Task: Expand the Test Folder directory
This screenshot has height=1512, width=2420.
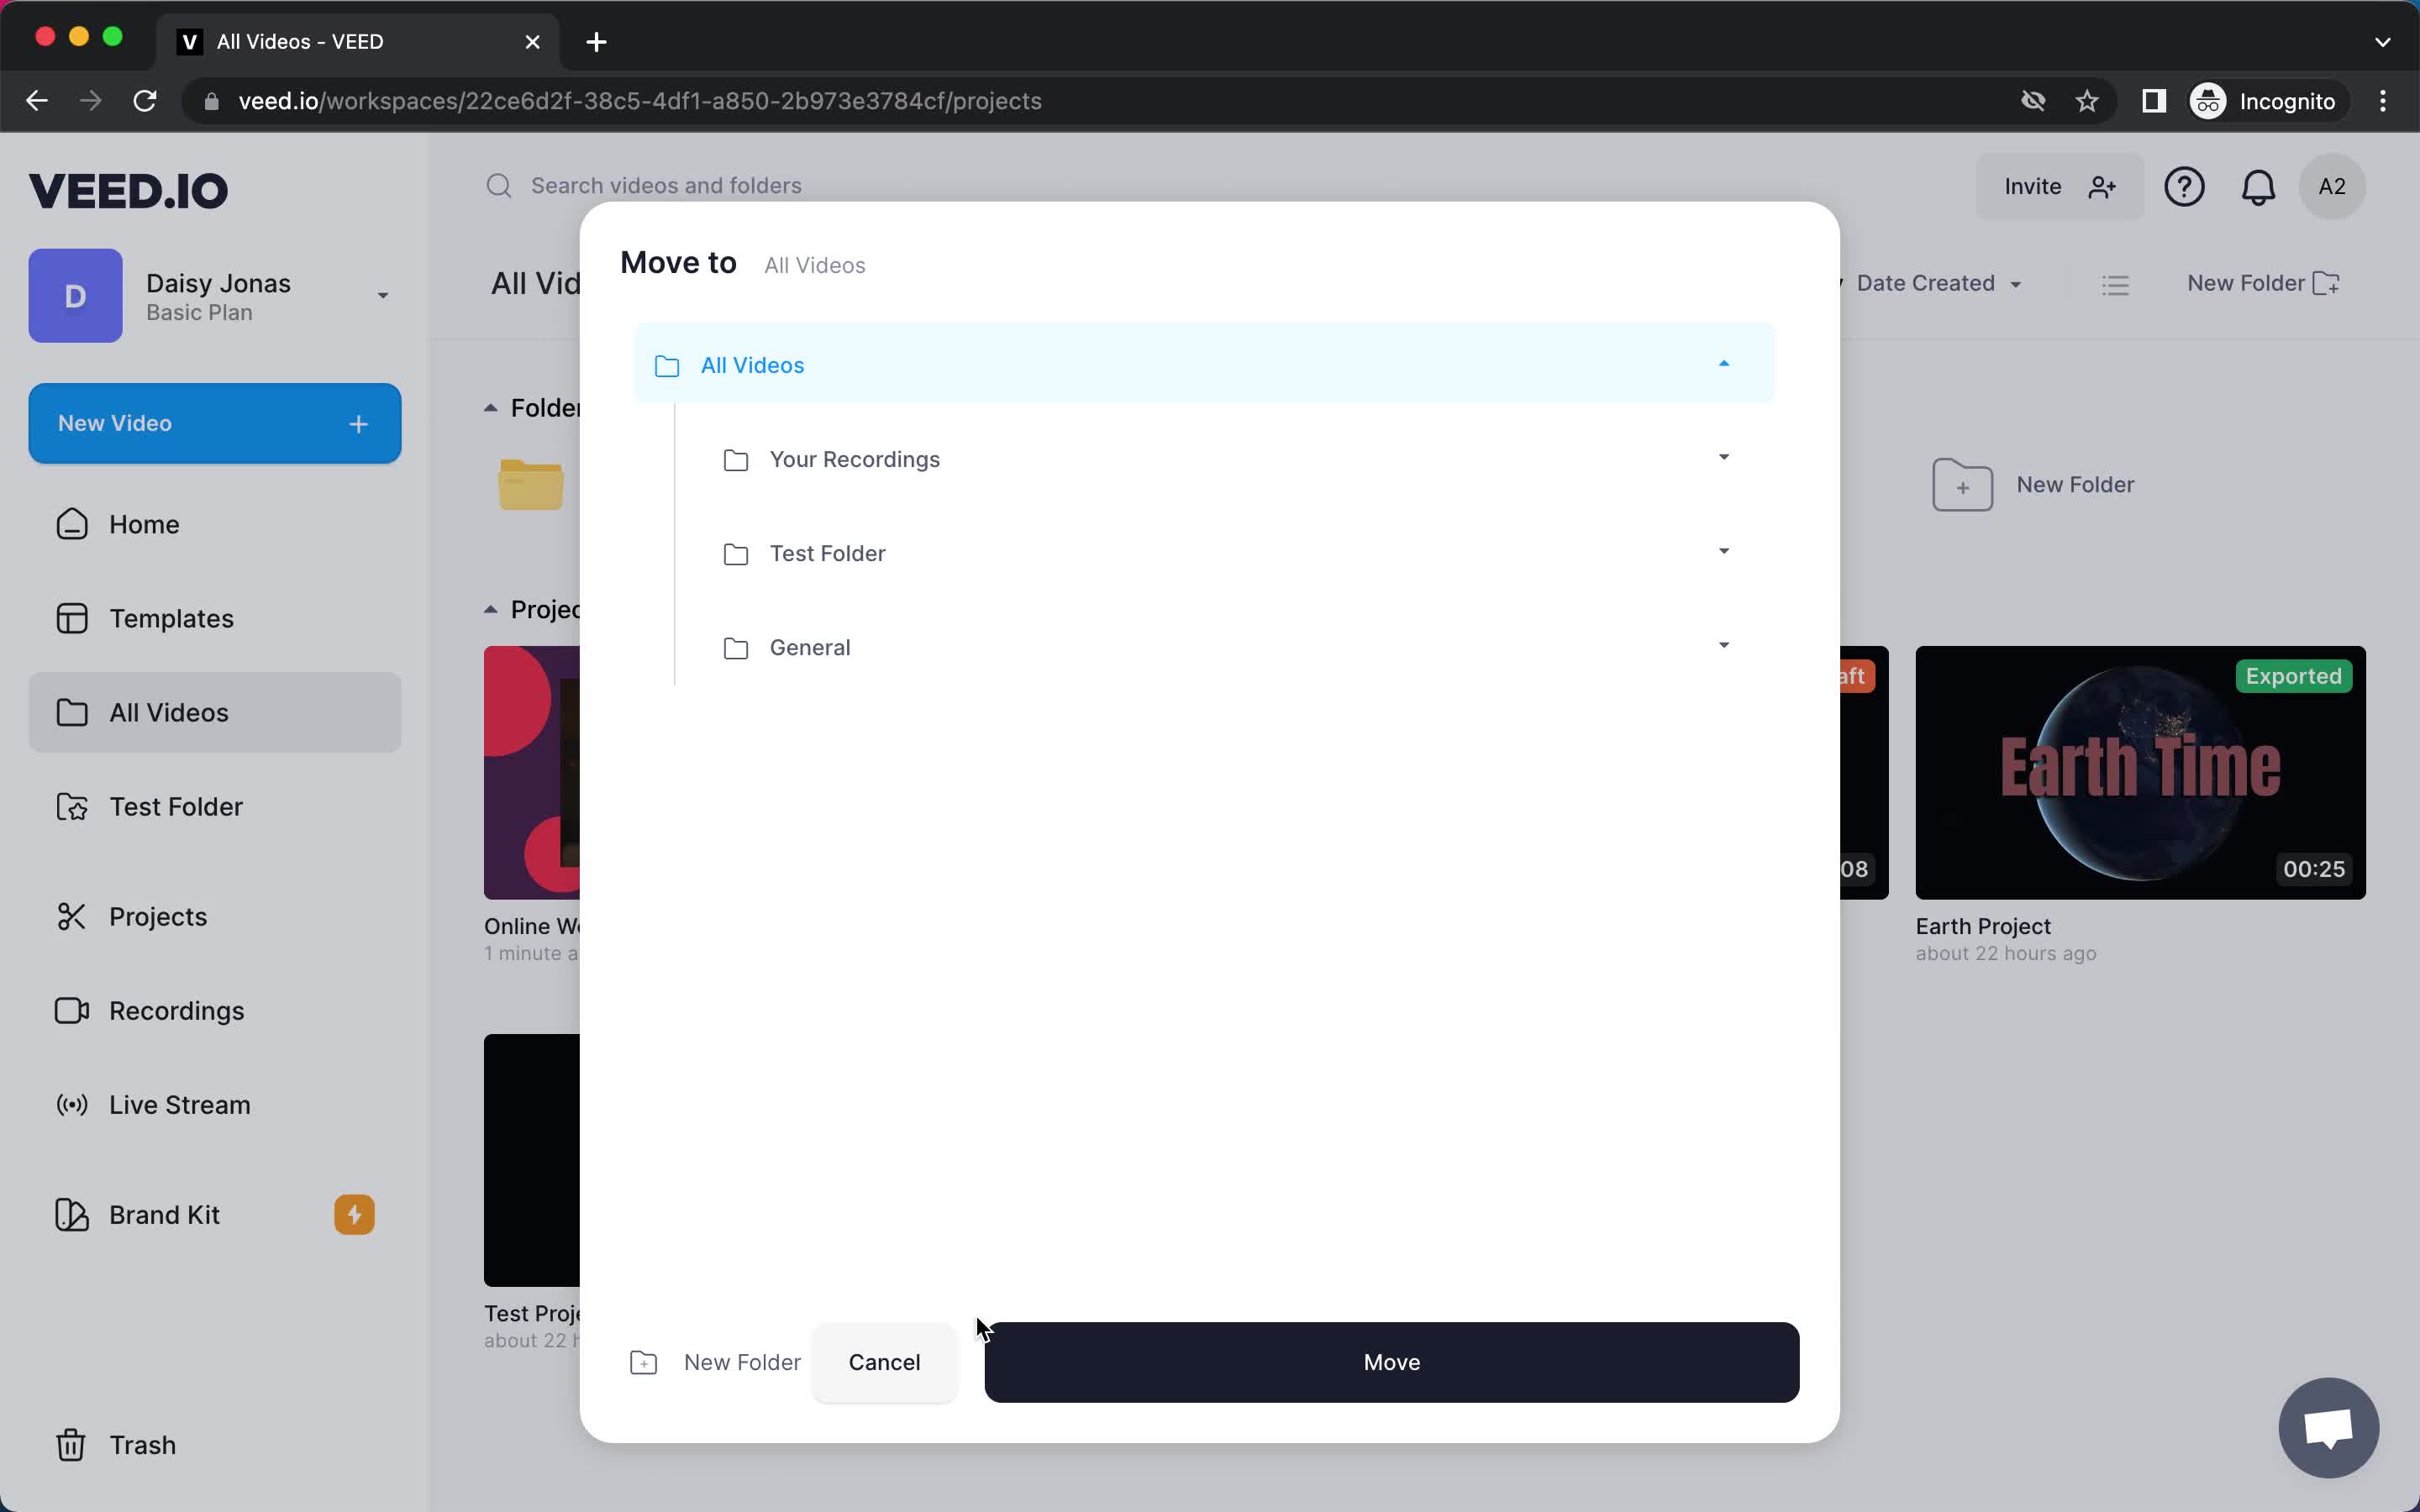Action: click(x=1723, y=552)
